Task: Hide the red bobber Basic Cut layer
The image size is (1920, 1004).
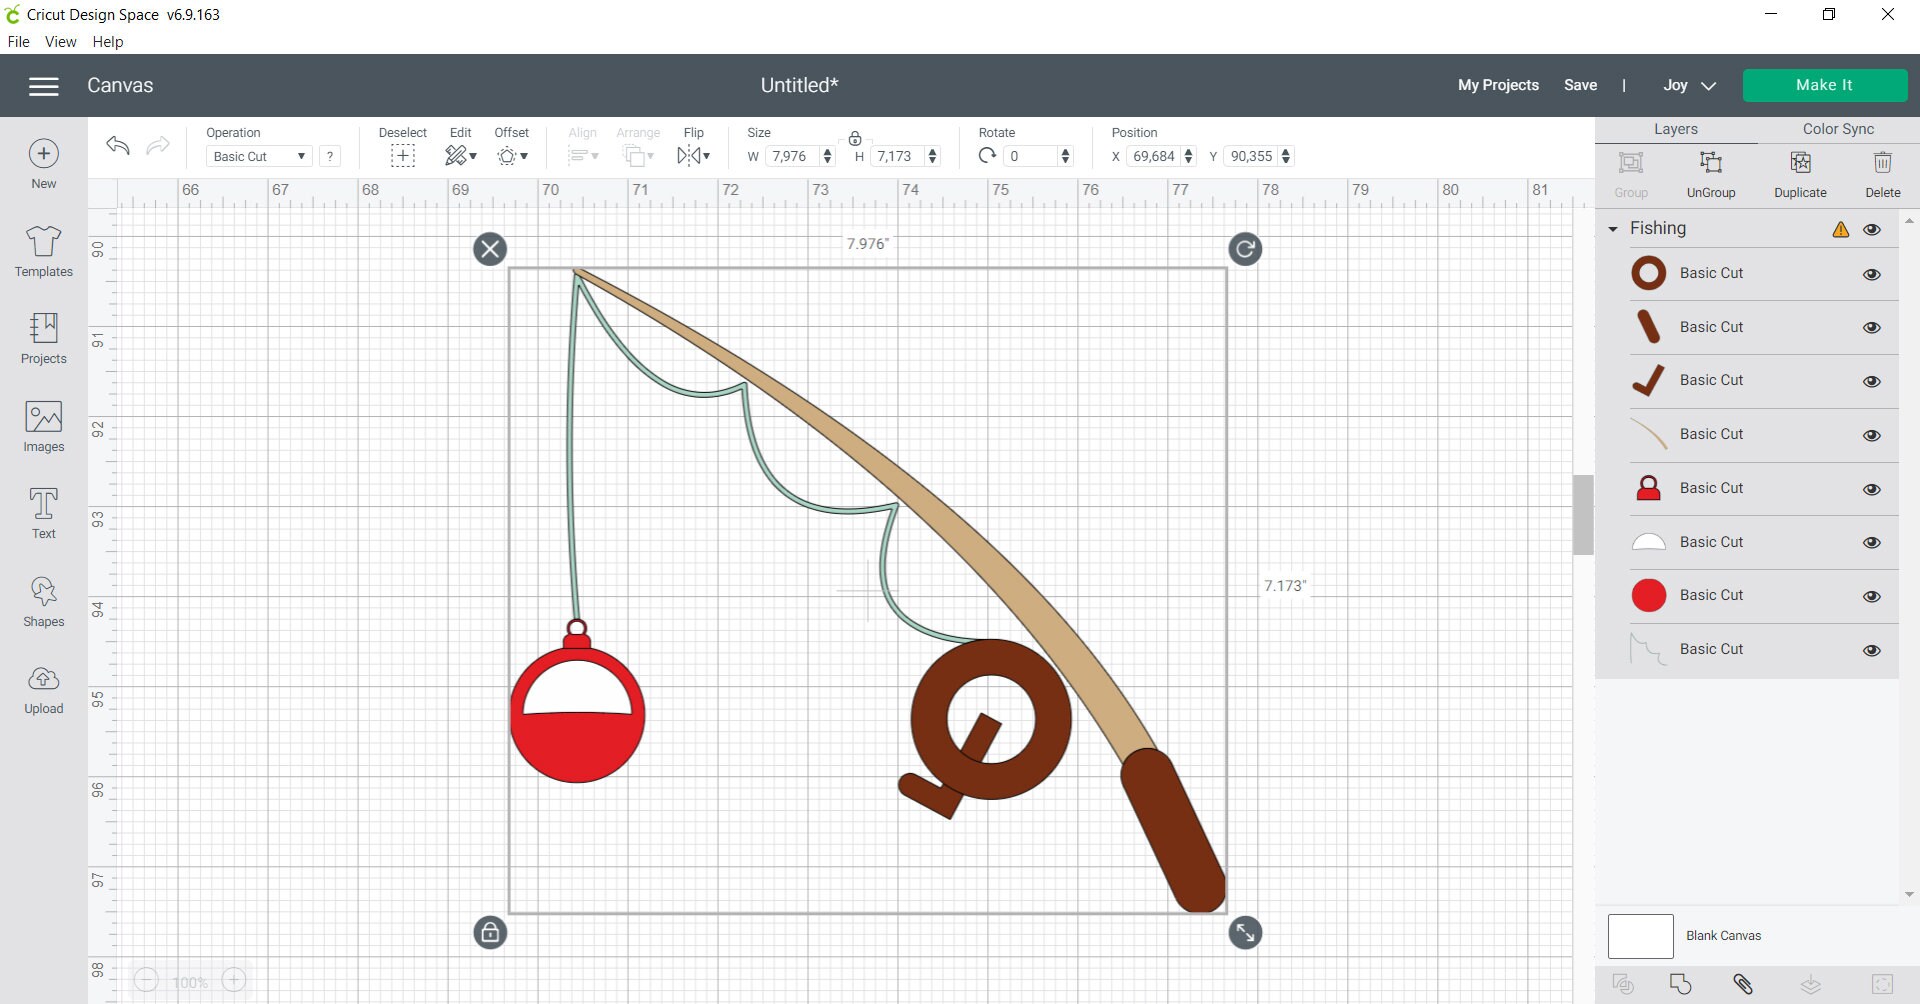Action: [1871, 596]
